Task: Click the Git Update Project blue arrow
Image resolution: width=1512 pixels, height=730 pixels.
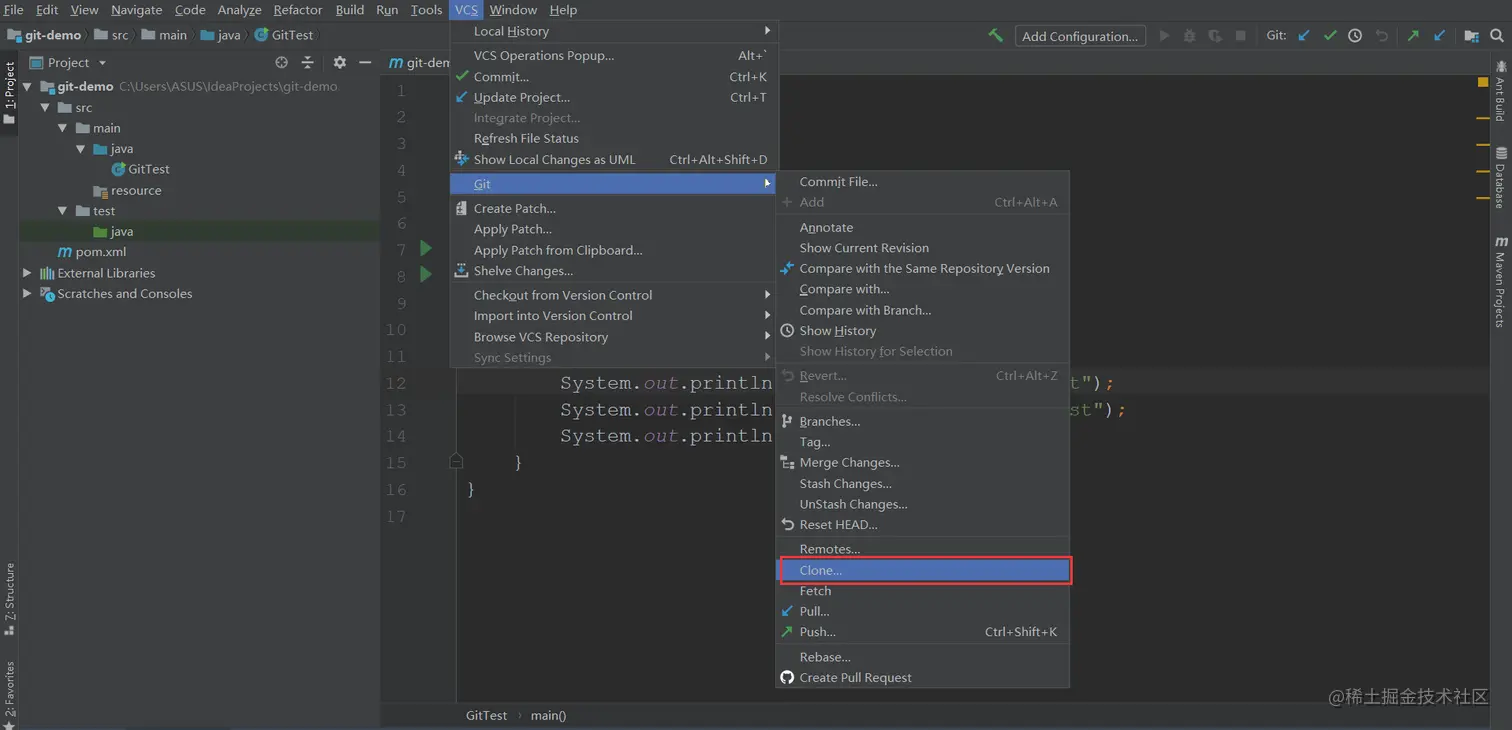Action: [1304, 35]
